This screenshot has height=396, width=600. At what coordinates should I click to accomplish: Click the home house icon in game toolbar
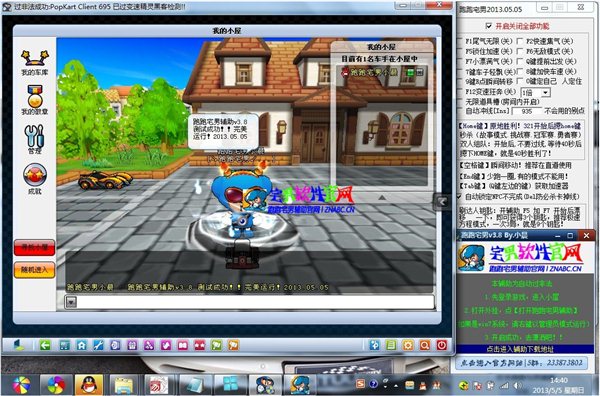pyautogui.click(x=82, y=345)
